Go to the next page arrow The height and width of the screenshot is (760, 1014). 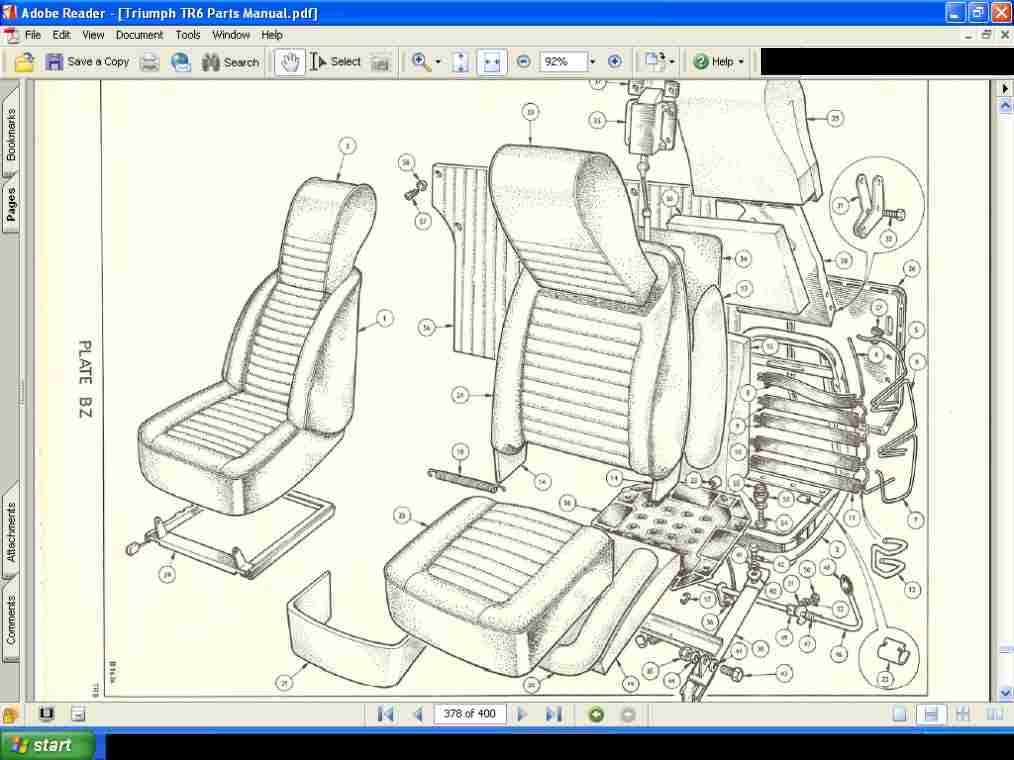pos(522,714)
